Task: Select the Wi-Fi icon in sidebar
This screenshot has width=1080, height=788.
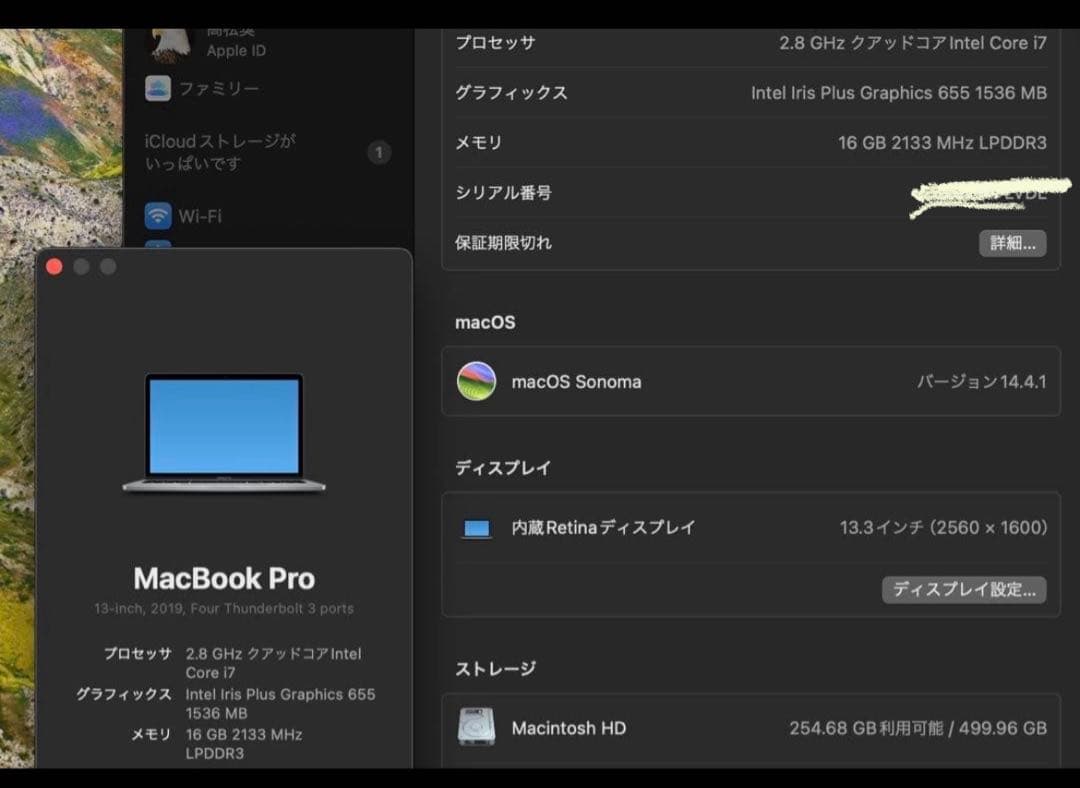Action: pos(158,216)
